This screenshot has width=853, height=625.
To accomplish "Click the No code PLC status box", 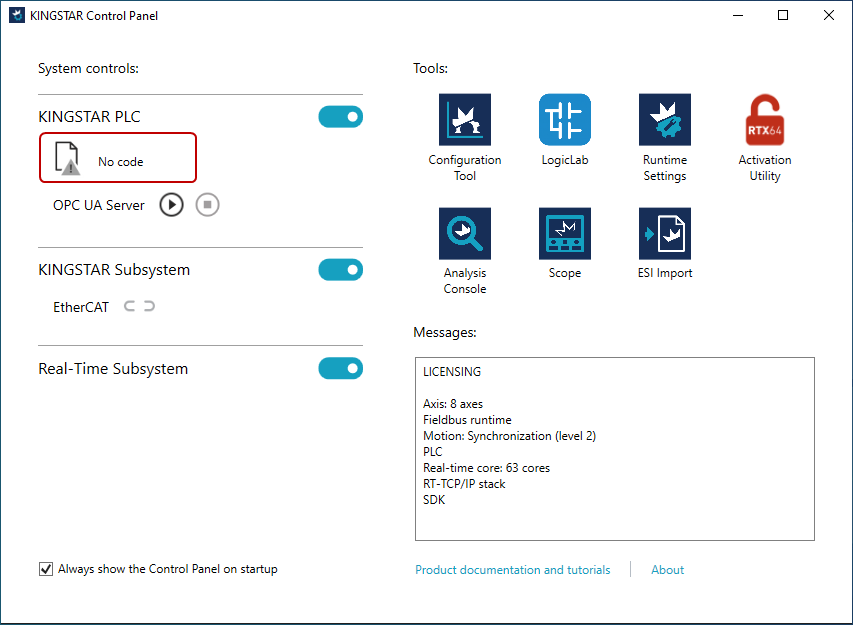I will pos(118,158).
